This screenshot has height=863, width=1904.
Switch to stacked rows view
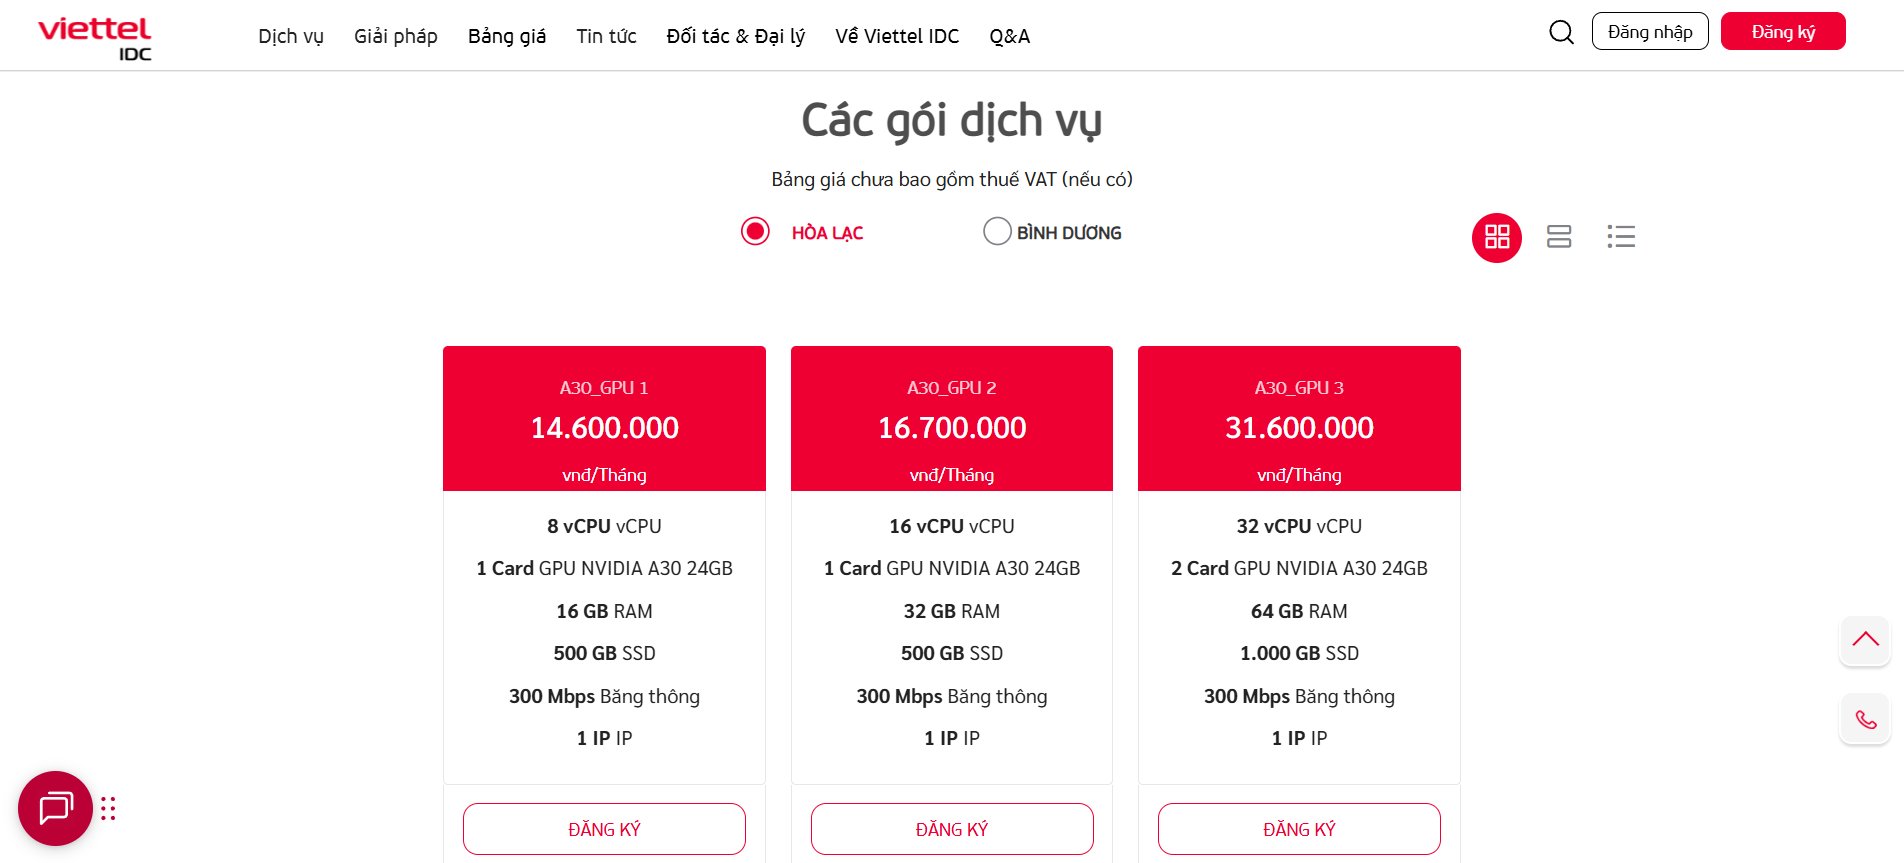click(1558, 237)
